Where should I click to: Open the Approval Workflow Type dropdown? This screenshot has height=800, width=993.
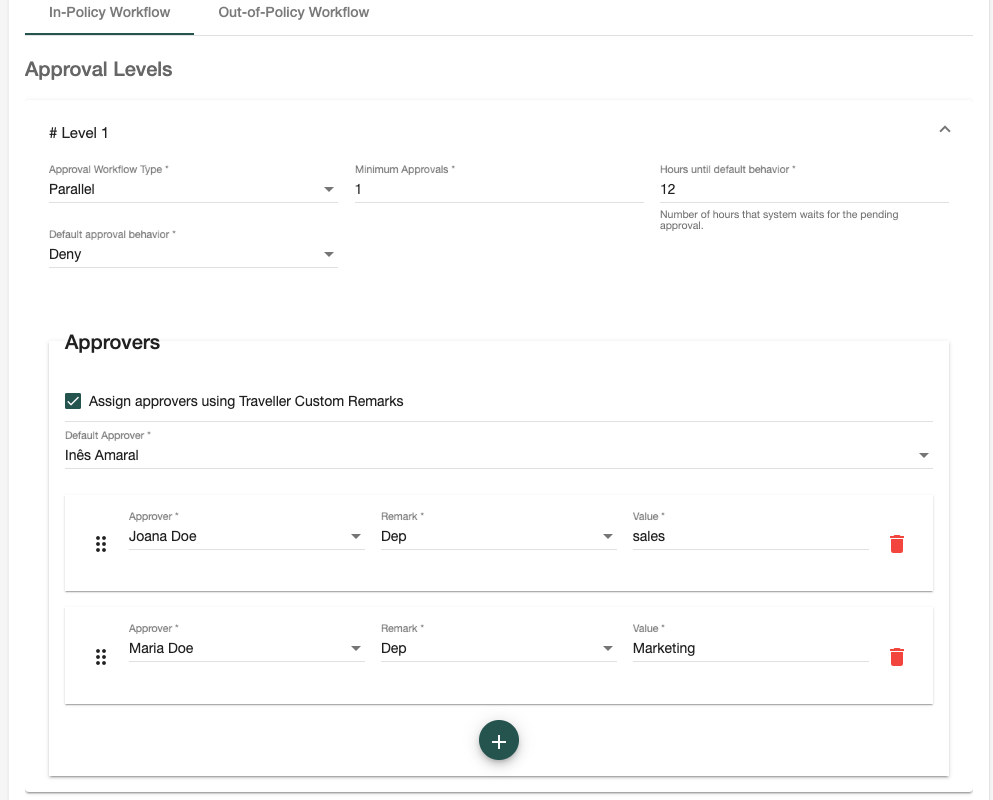[192, 189]
